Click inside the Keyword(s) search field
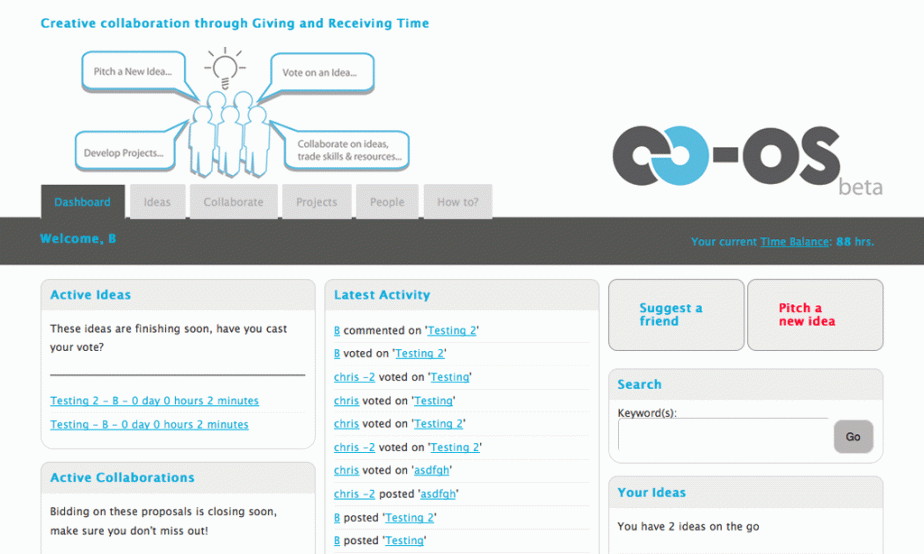Image resolution: width=924 pixels, height=554 pixels. click(x=724, y=436)
